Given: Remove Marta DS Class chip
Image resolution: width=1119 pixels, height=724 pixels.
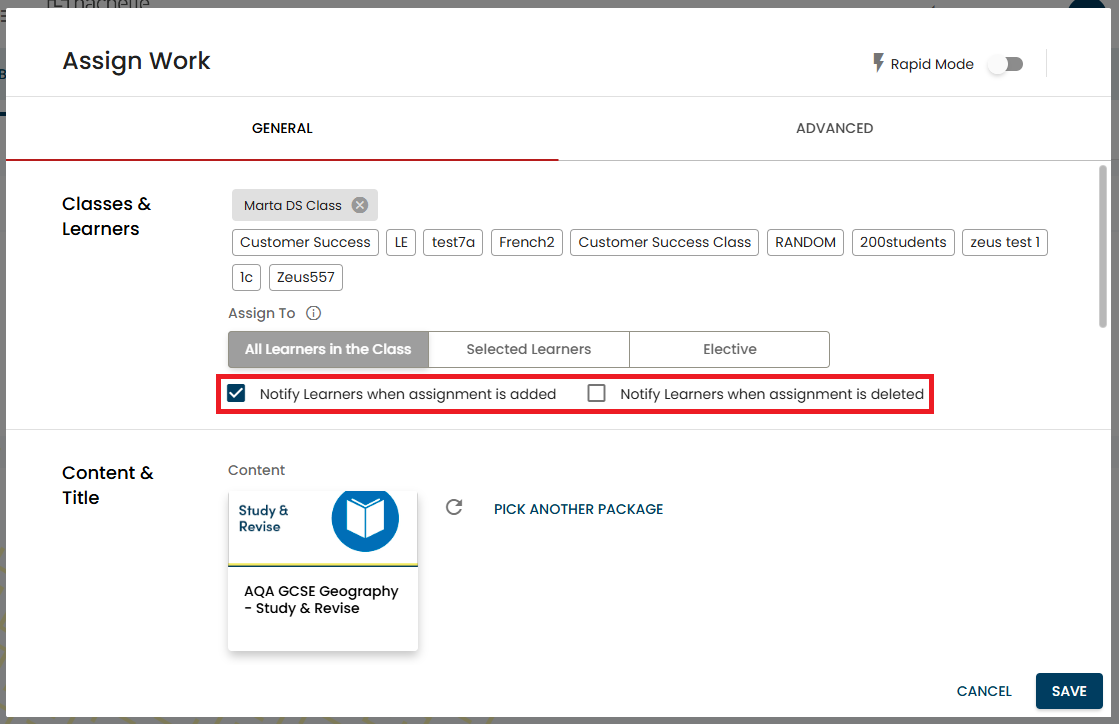Looking at the screenshot, I should pos(360,205).
